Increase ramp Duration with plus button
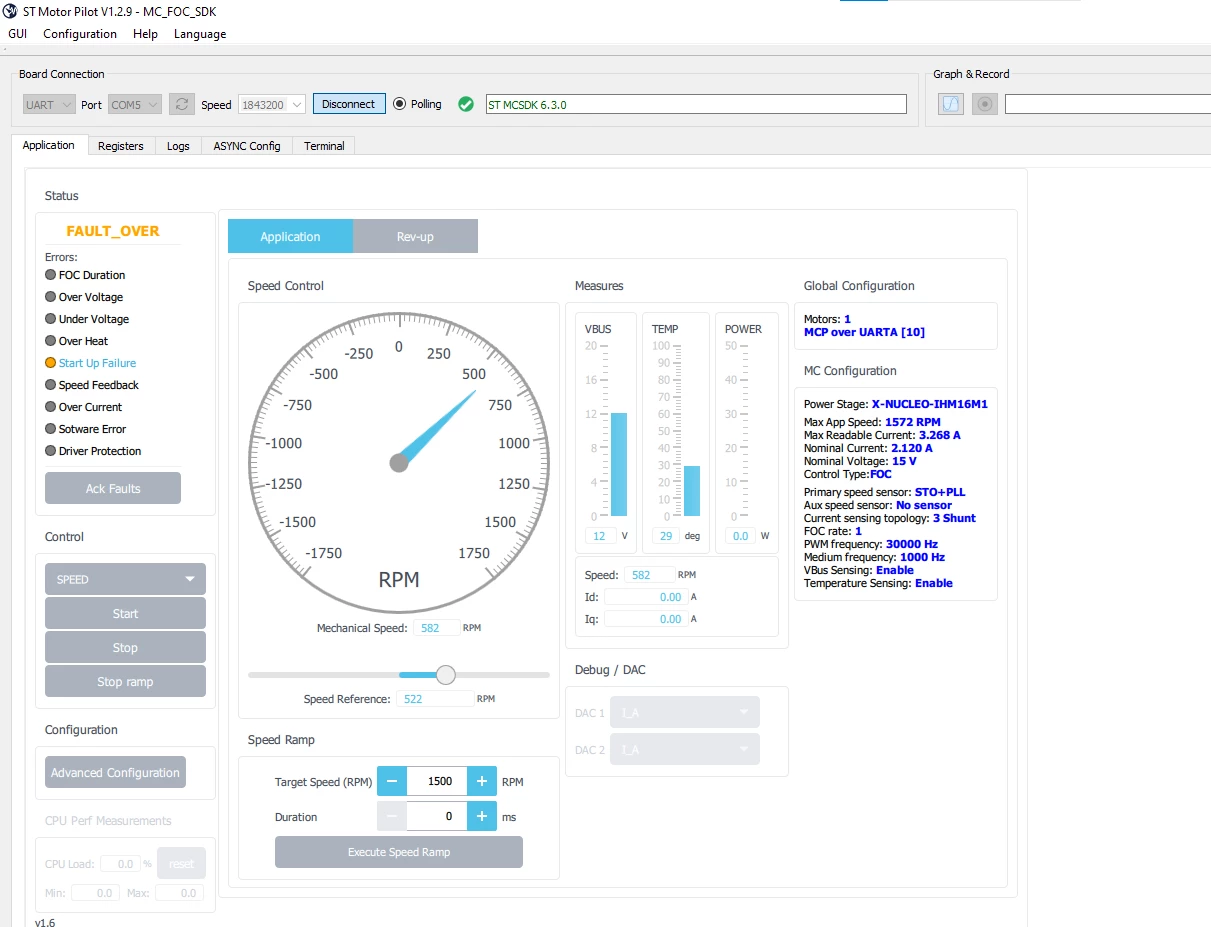This screenshot has width=1211, height=927. (x=482, y=817)
